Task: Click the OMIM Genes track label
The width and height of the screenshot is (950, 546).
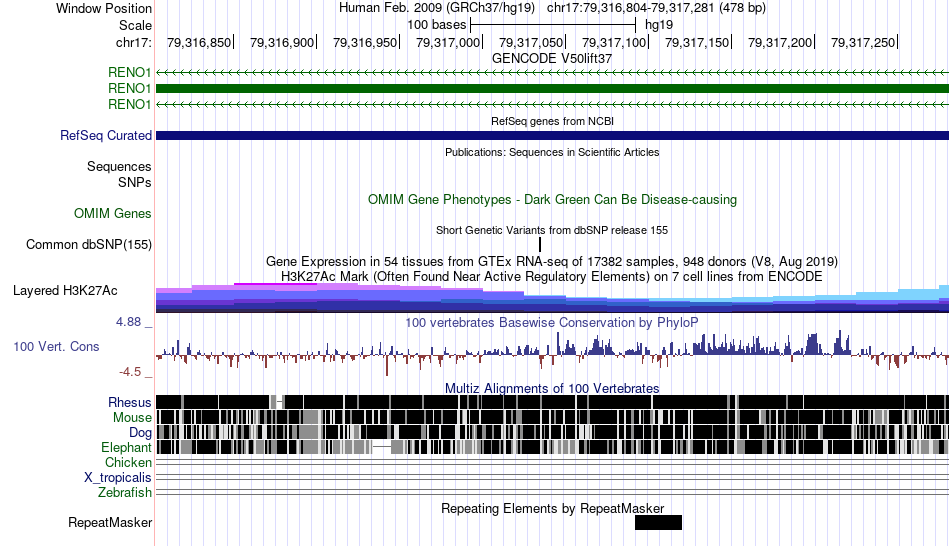Action: [113, 213]
